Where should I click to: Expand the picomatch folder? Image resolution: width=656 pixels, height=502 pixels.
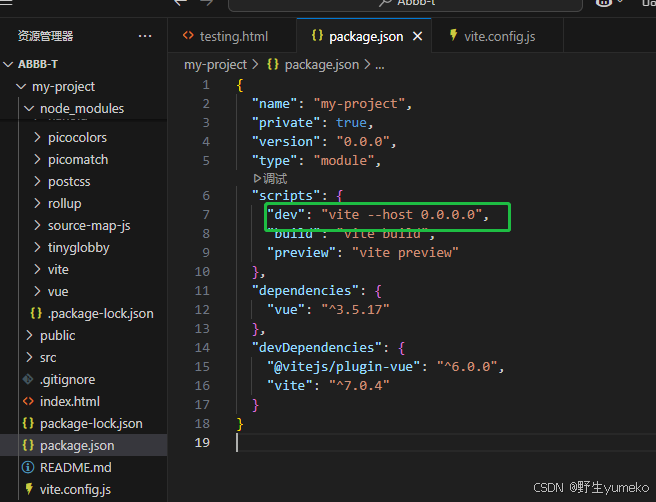tap(37, 159)
